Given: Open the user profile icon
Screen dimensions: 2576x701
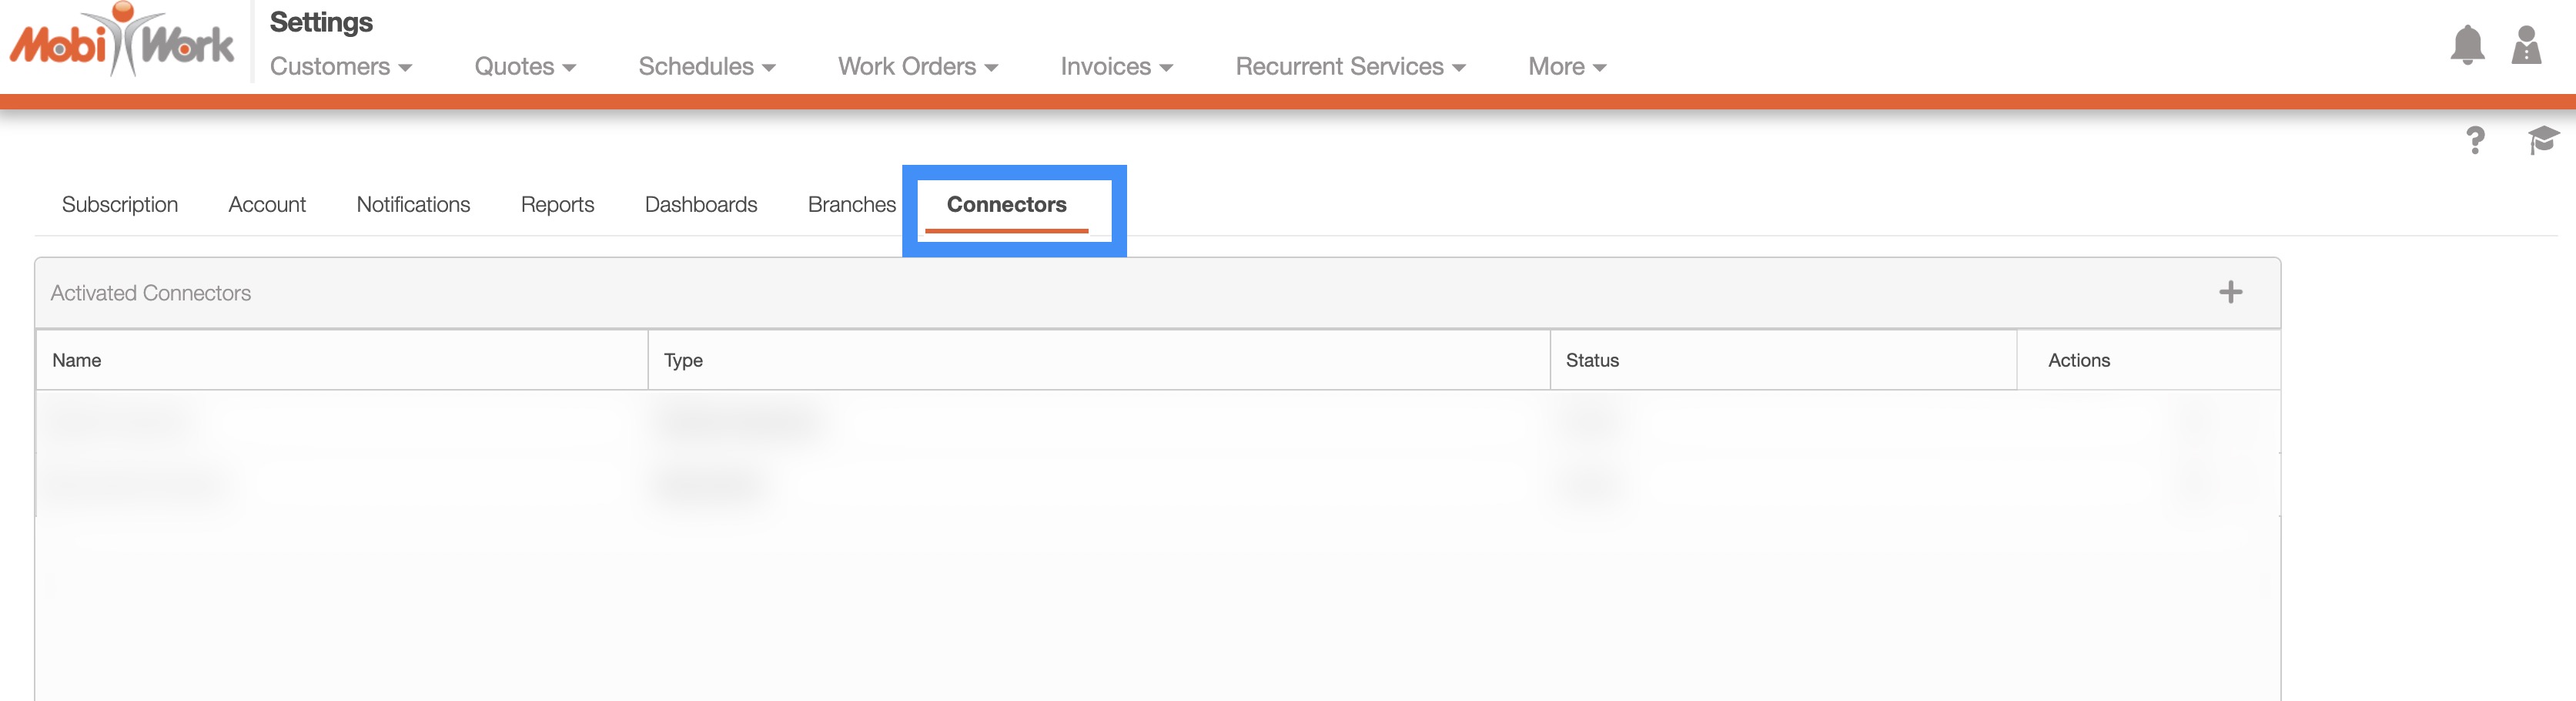Looking at the screenshot, I should (2526, 45).
